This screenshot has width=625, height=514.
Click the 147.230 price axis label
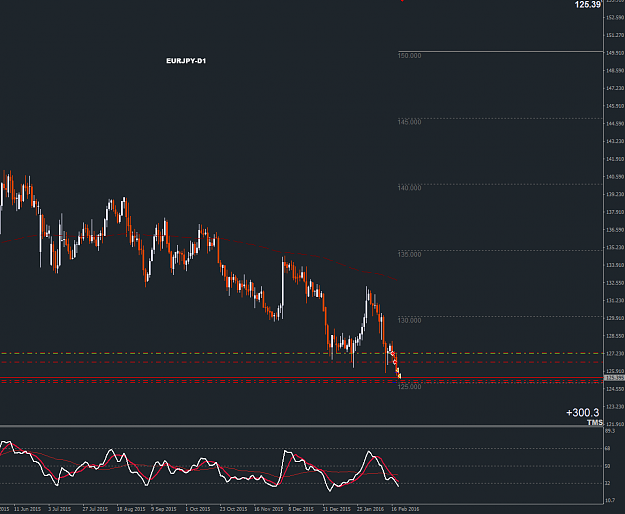click(x=615, y=88)
